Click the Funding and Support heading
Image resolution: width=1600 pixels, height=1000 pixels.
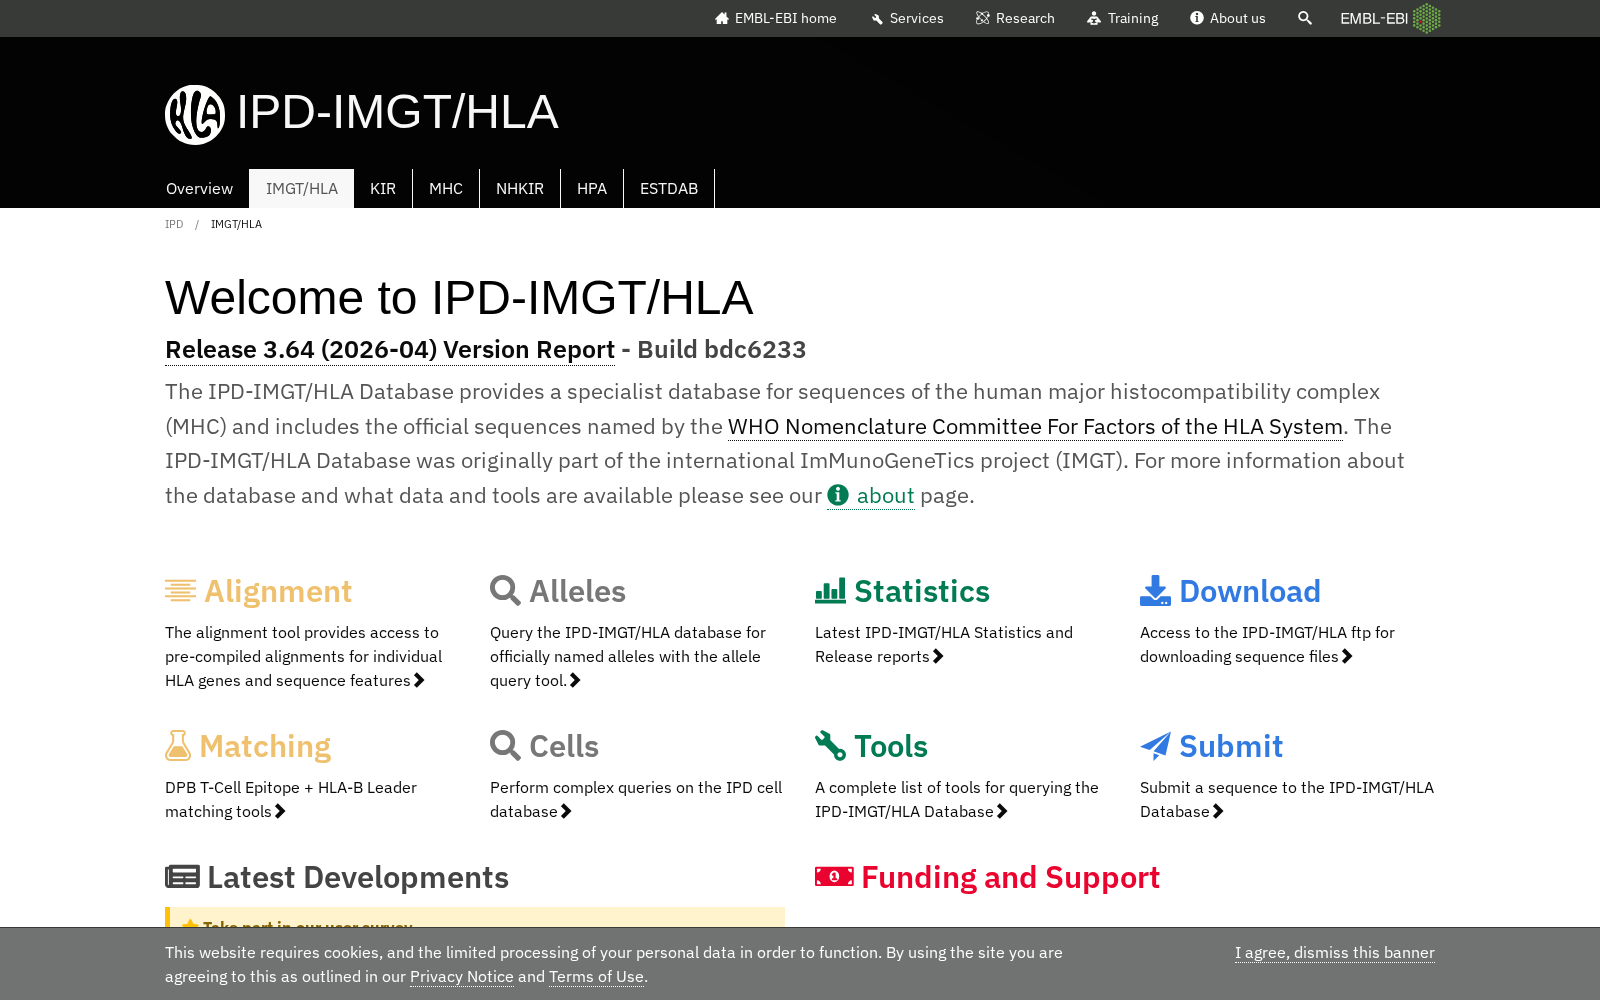1010,877
